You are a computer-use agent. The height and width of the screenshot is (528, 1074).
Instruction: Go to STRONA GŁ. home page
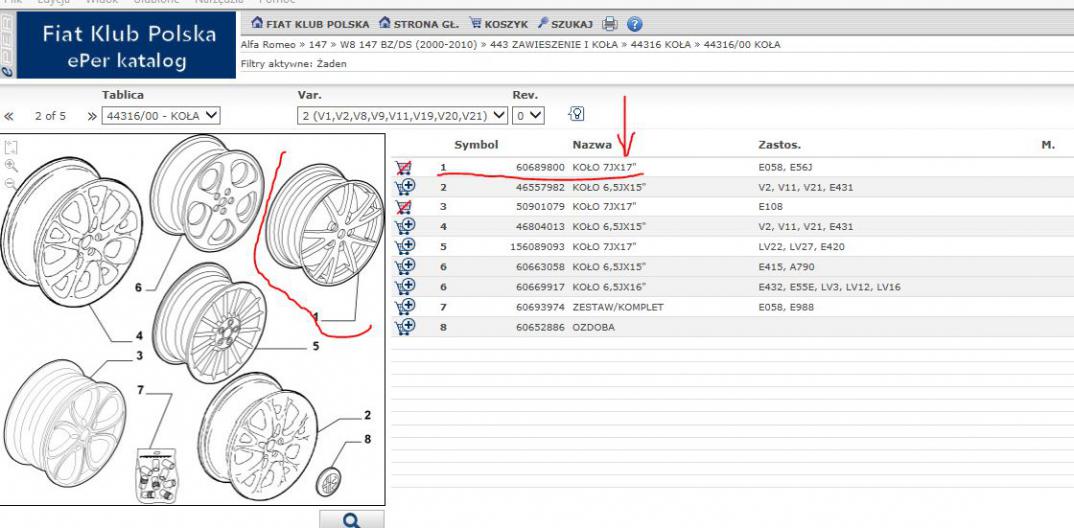point(416,24)
